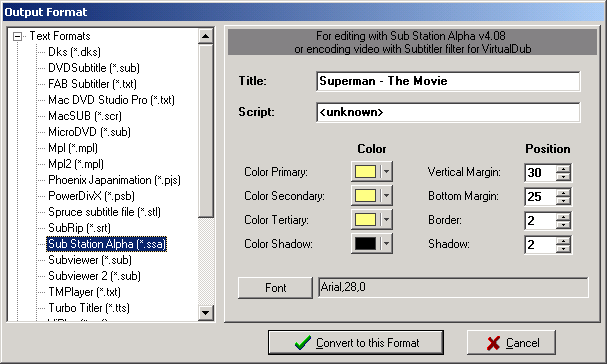Click the Font button

[275, 288]
